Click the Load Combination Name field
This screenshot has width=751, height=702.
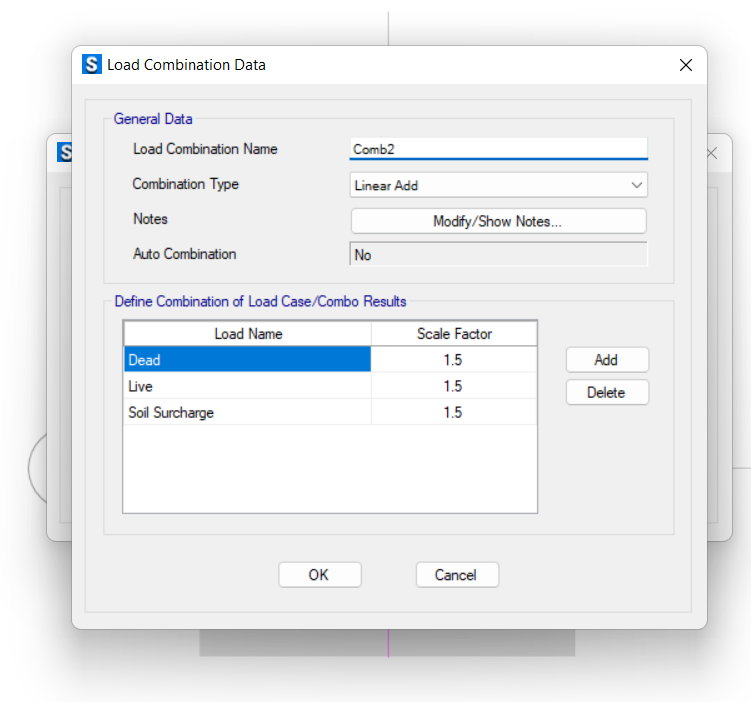498,149
